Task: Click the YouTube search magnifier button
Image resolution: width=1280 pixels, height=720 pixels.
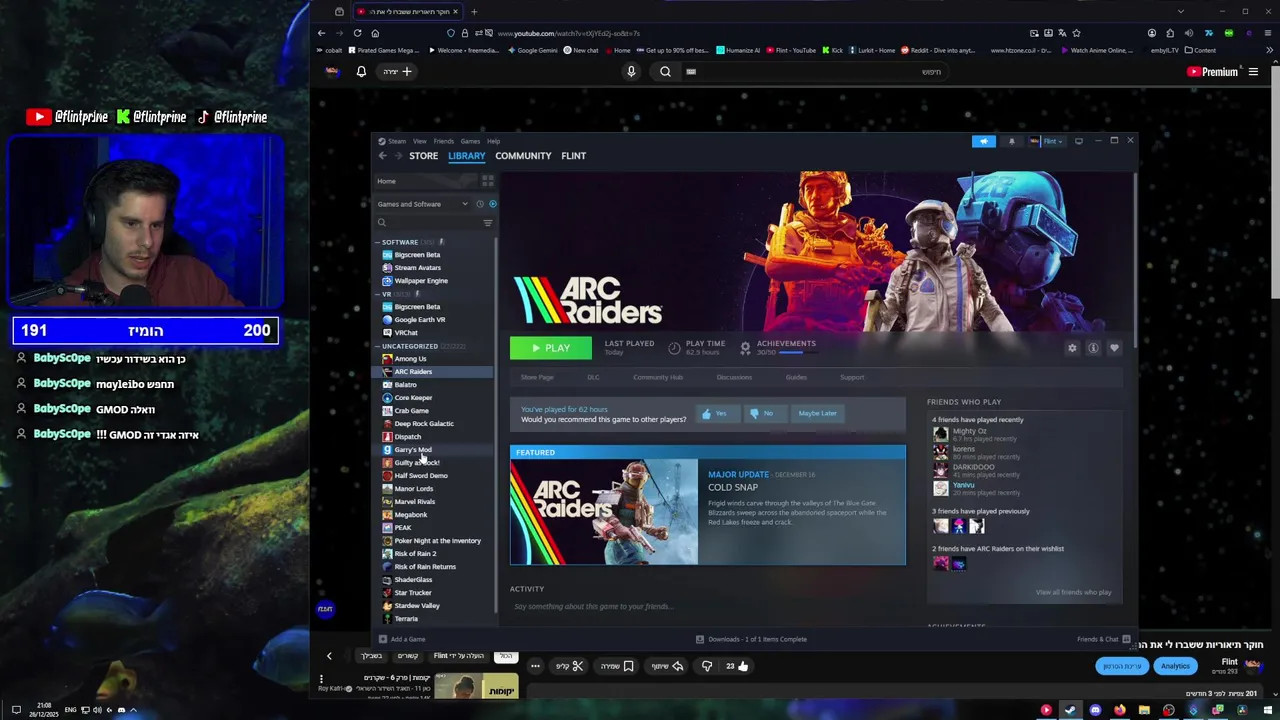Action: tap(665, 72)
